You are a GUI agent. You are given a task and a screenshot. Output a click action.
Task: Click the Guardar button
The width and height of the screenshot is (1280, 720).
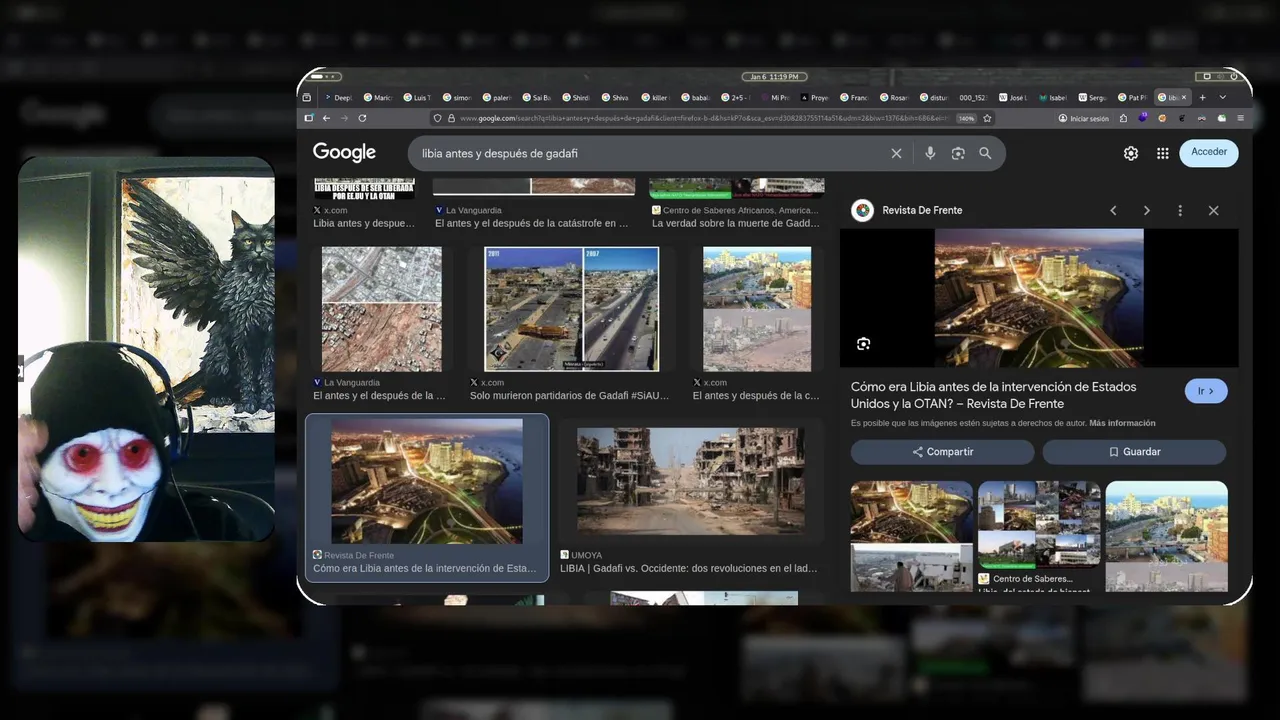pyautogui.click(x=1134, y=452)
